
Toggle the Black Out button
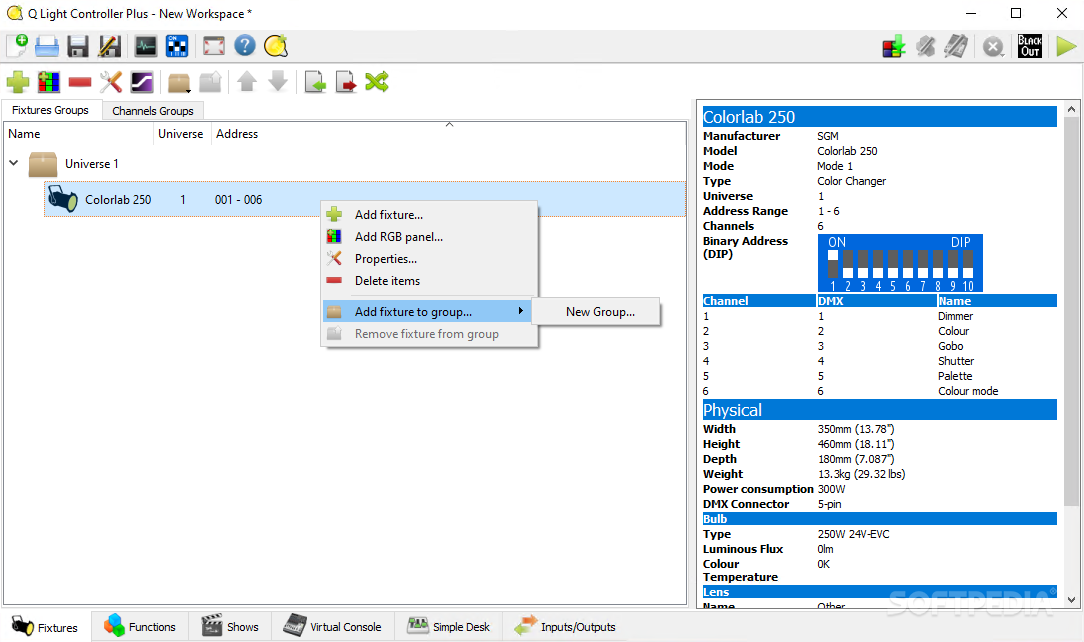[x=1030, y=46]
